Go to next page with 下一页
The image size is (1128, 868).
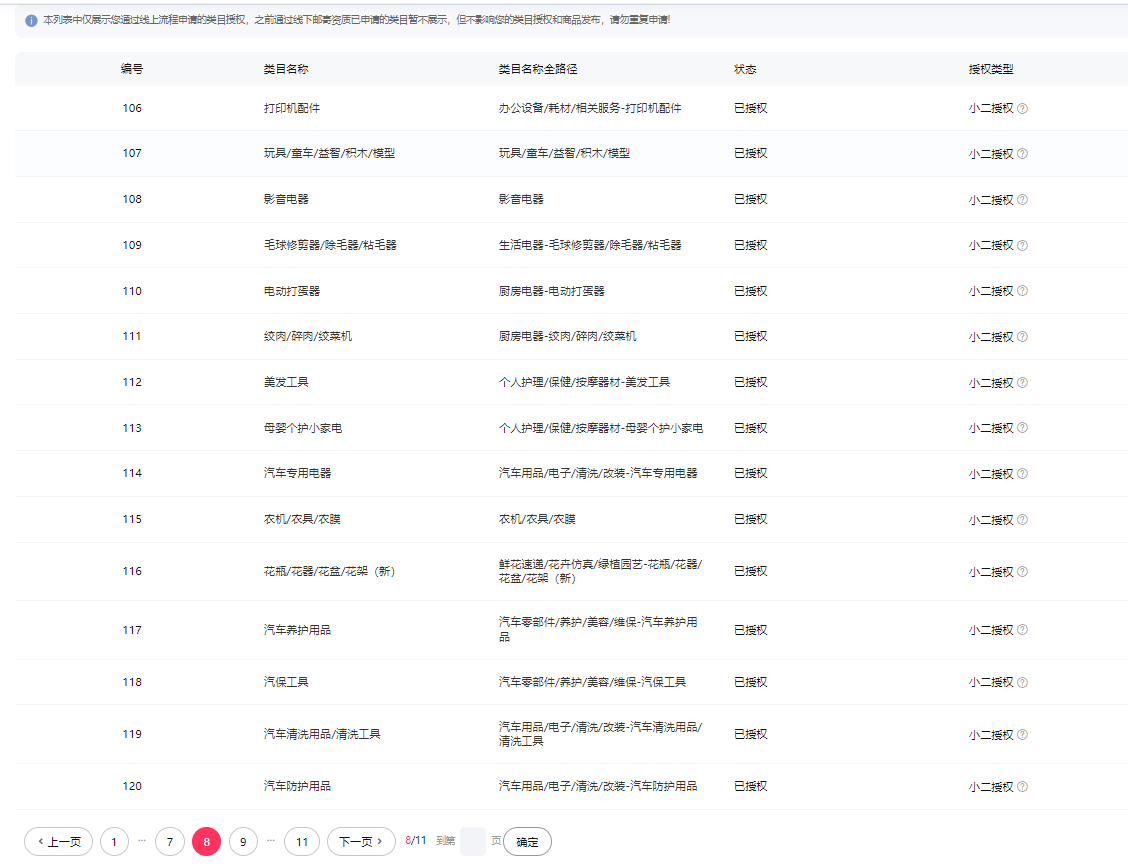(x=361, y=842)
